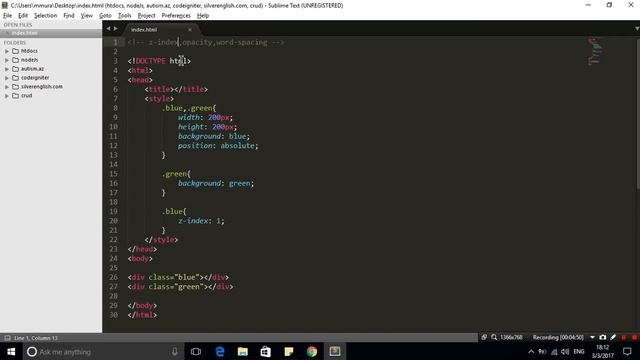The width and height of the screenshot is (640, 360).
Task: Select the recorder pencil draw tool
Action: 613,338
